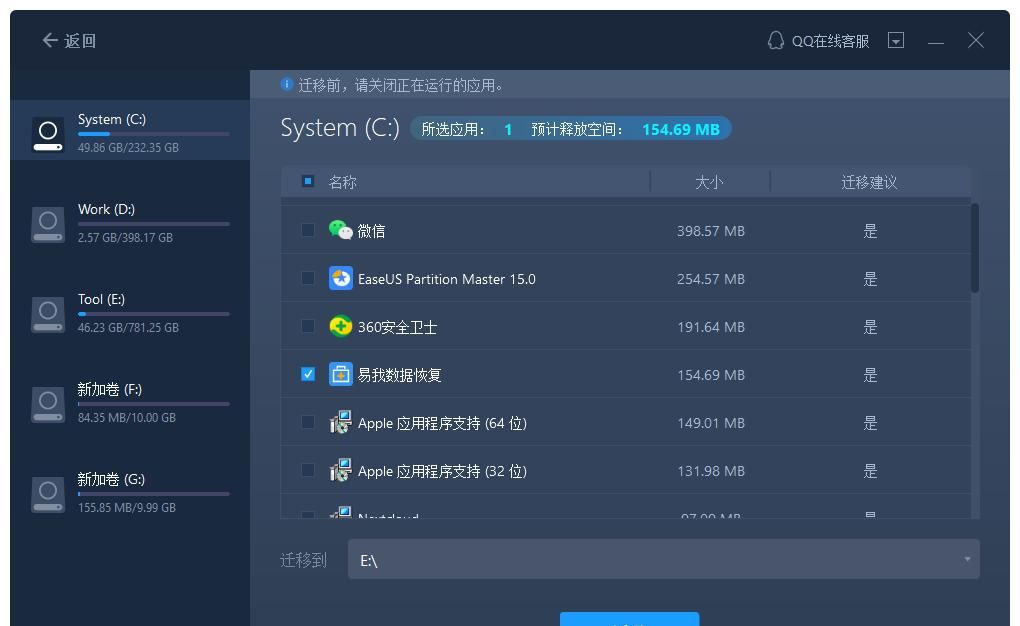Image resolution: width=1020 pixels, height=626 pixels.
Task: Choose Tool (E:) label in sidebar
Action: pos(101,299)
